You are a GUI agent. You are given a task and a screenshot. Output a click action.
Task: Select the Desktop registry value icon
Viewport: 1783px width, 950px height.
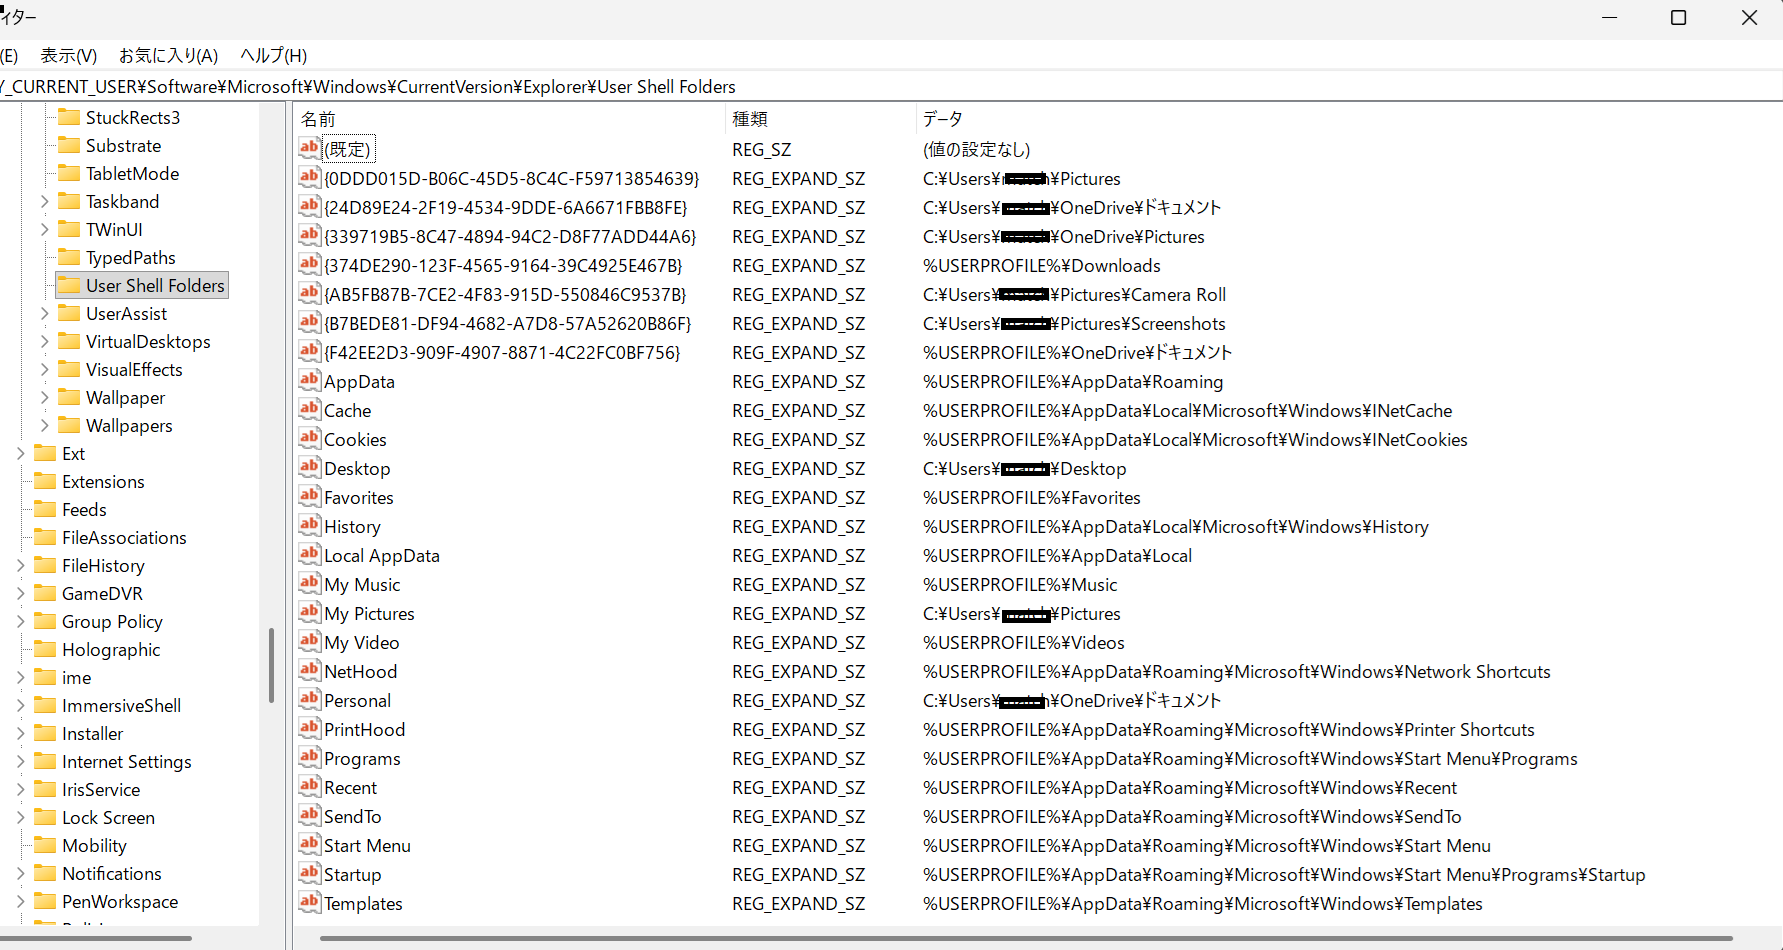[x=309, y=467]
